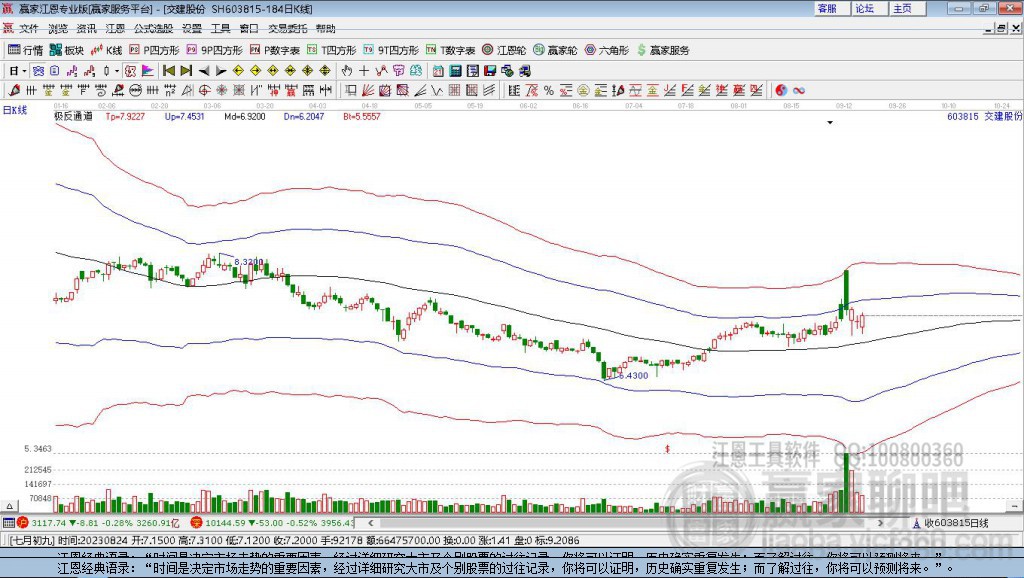Select the crosshair plus cursor tool
The image size is (1024, 578).
(364, 71)
